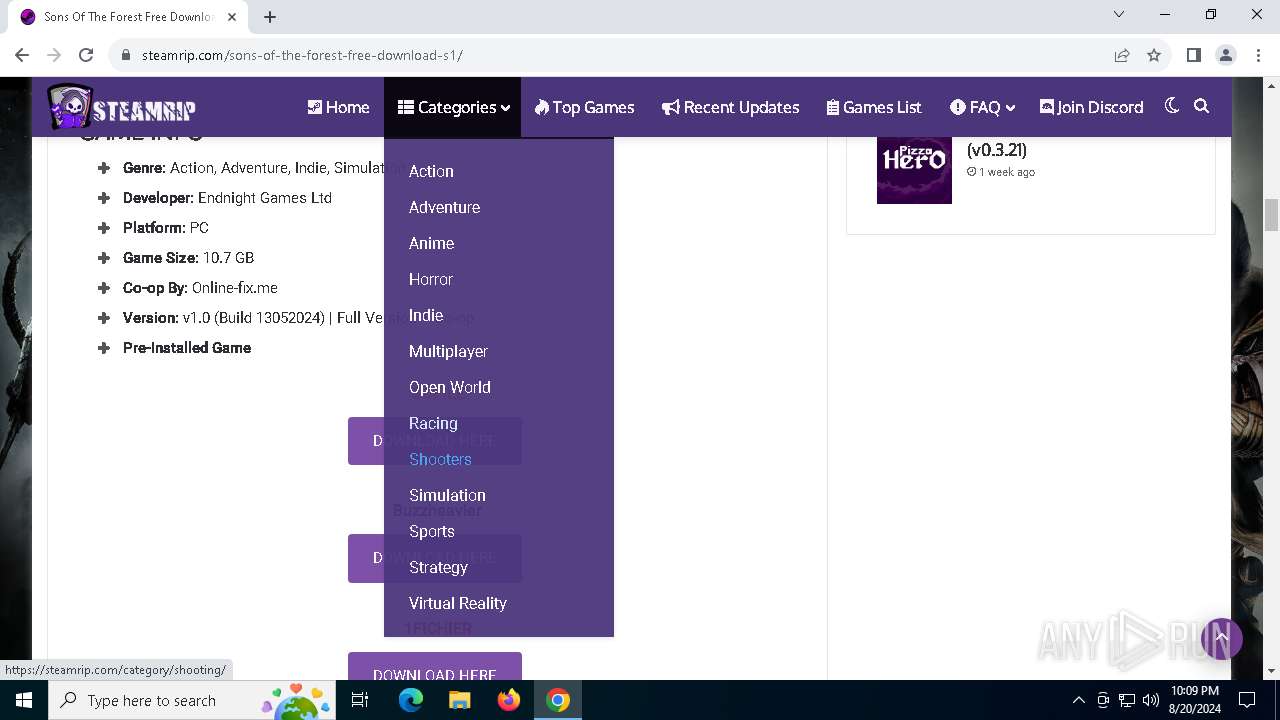Open Chrome three-dot menu
The image size is (1280, 720).
pos(1257,55)
